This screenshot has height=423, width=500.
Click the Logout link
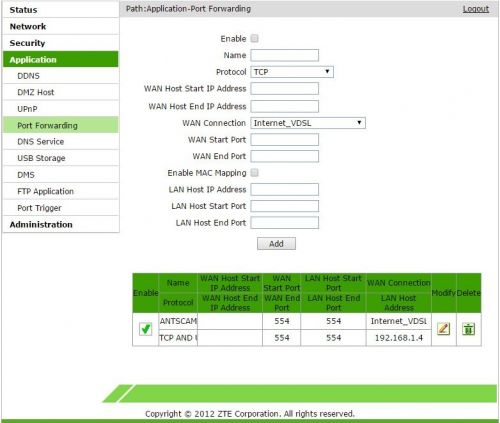pos(476,9)
